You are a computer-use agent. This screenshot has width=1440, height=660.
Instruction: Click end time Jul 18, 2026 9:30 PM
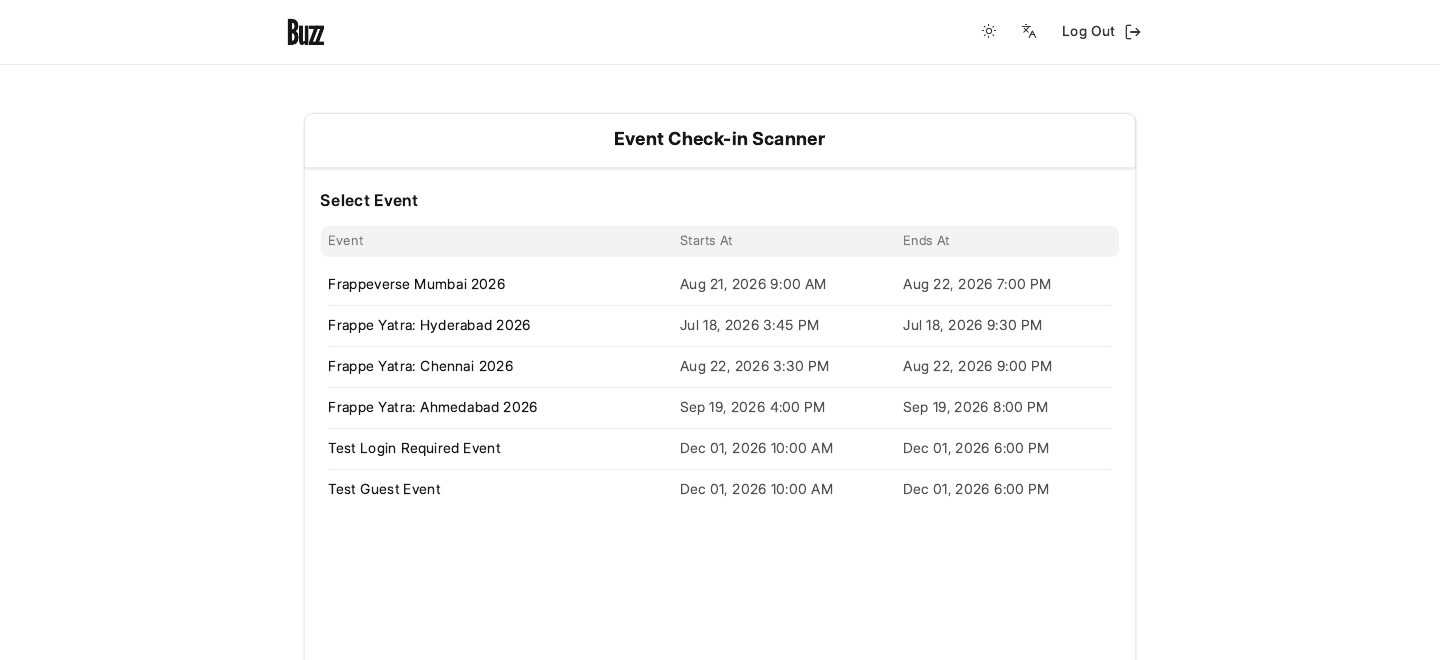(973, 326)
